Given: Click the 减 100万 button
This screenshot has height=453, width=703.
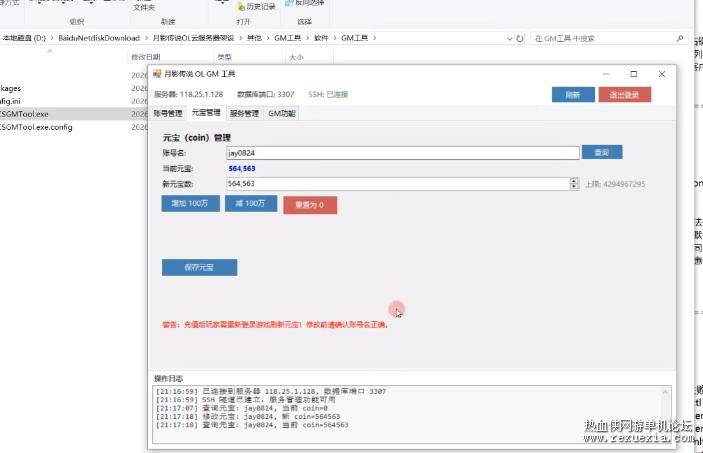Looking at the screenshot, I should click(x=251, y=204).
